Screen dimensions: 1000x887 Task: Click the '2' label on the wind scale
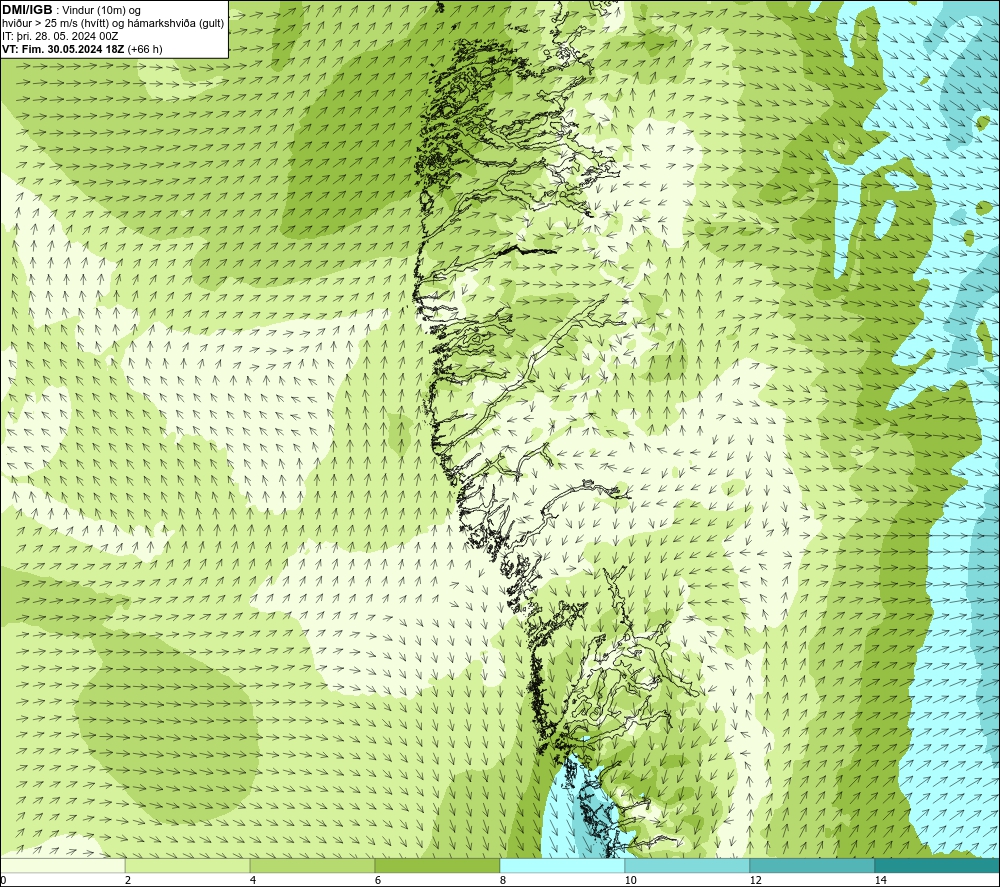(128, 880)
